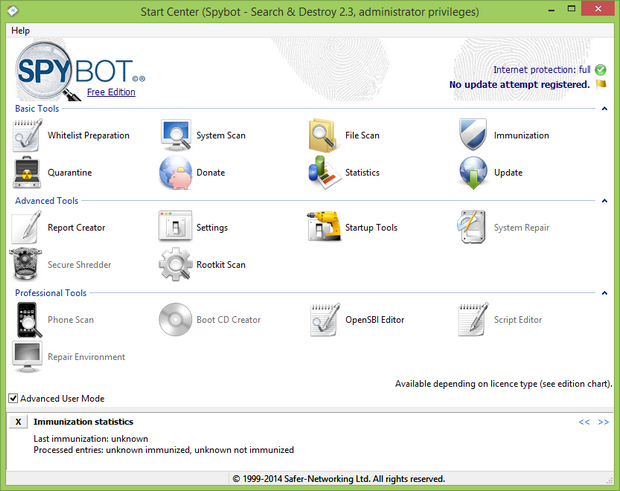
Task: Click the window resize grip corner
Action: coord(609,480)
